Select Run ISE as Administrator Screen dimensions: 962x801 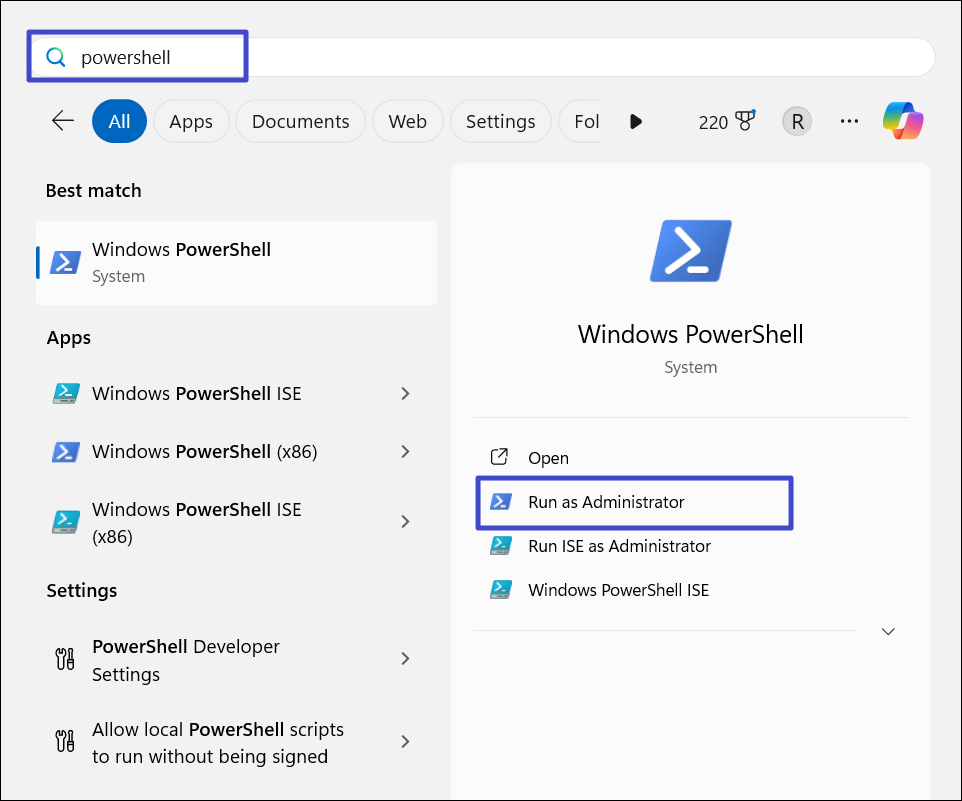[619, 546]
